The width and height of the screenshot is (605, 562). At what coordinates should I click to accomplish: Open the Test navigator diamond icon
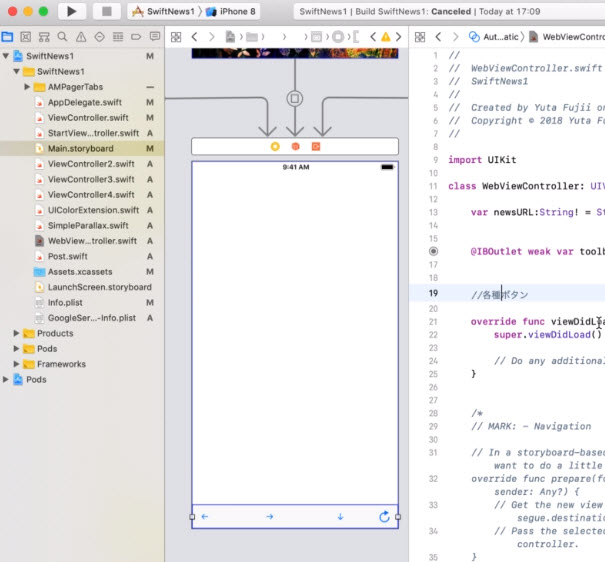tap(100, 37)
